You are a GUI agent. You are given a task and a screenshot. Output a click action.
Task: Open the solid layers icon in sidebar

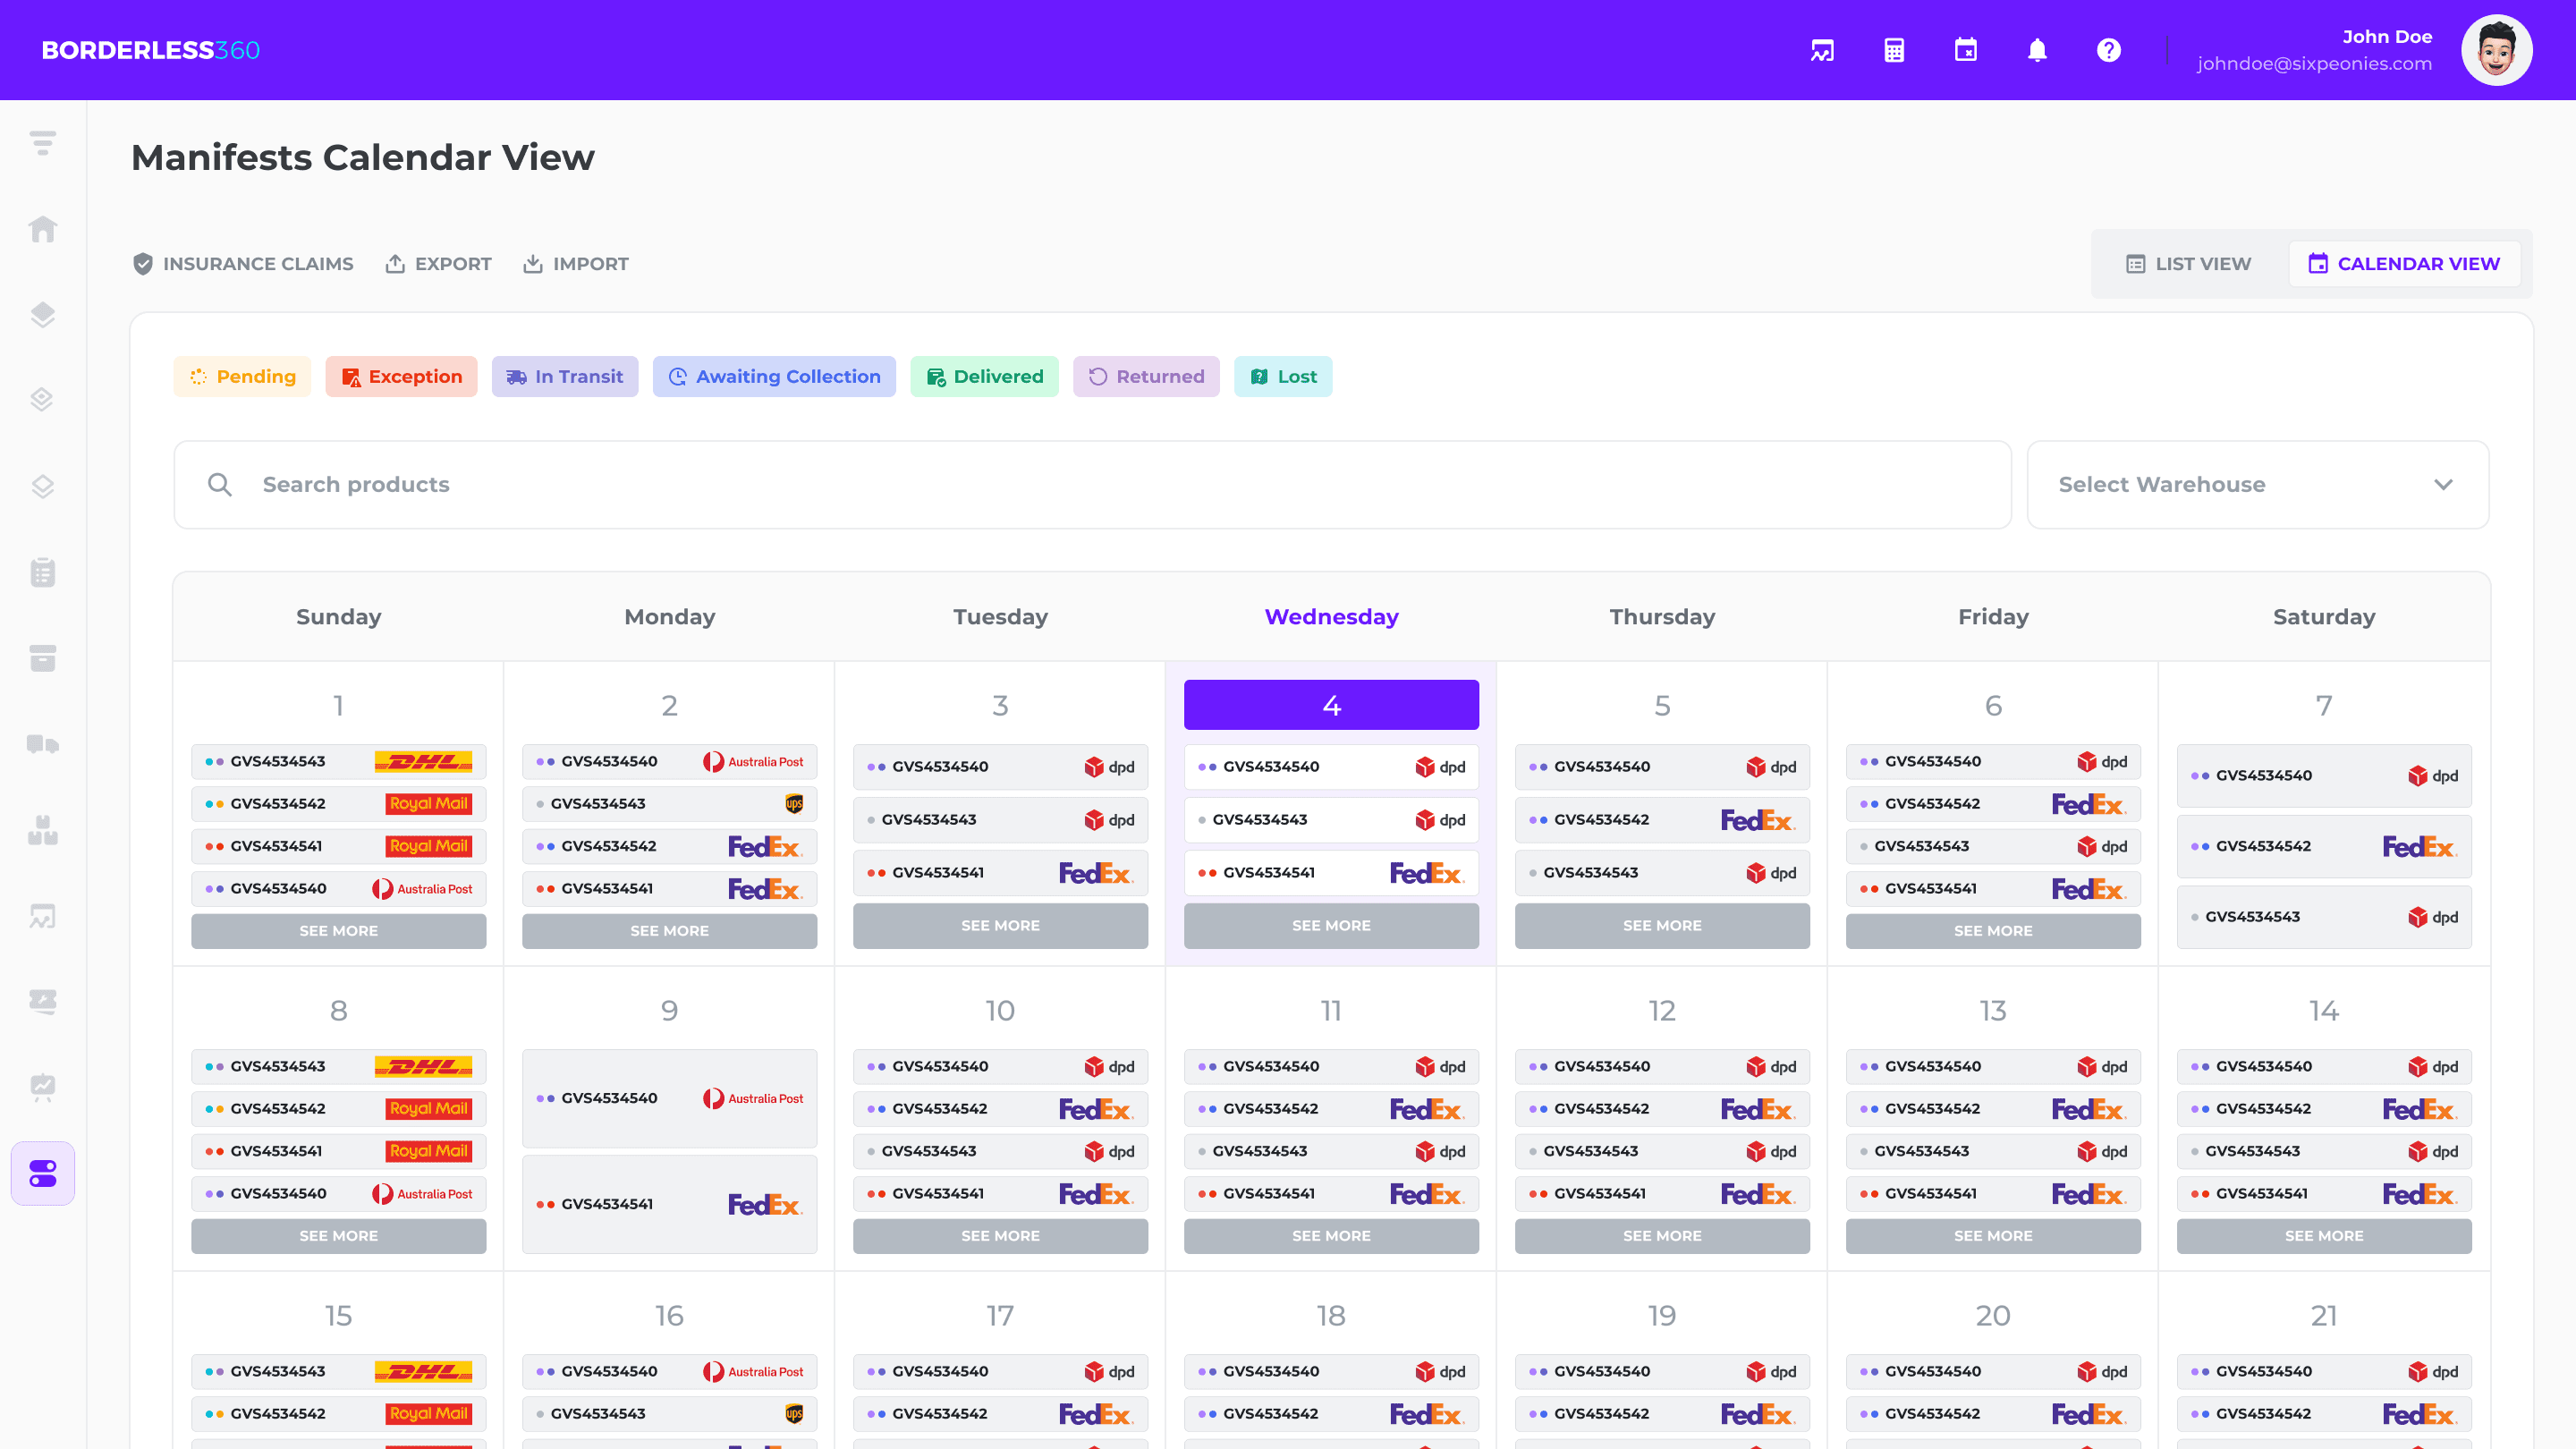coord(43,315)
